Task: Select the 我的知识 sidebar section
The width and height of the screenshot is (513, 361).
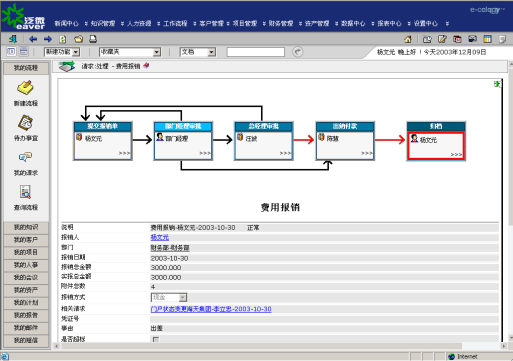Action: point(26,227)
